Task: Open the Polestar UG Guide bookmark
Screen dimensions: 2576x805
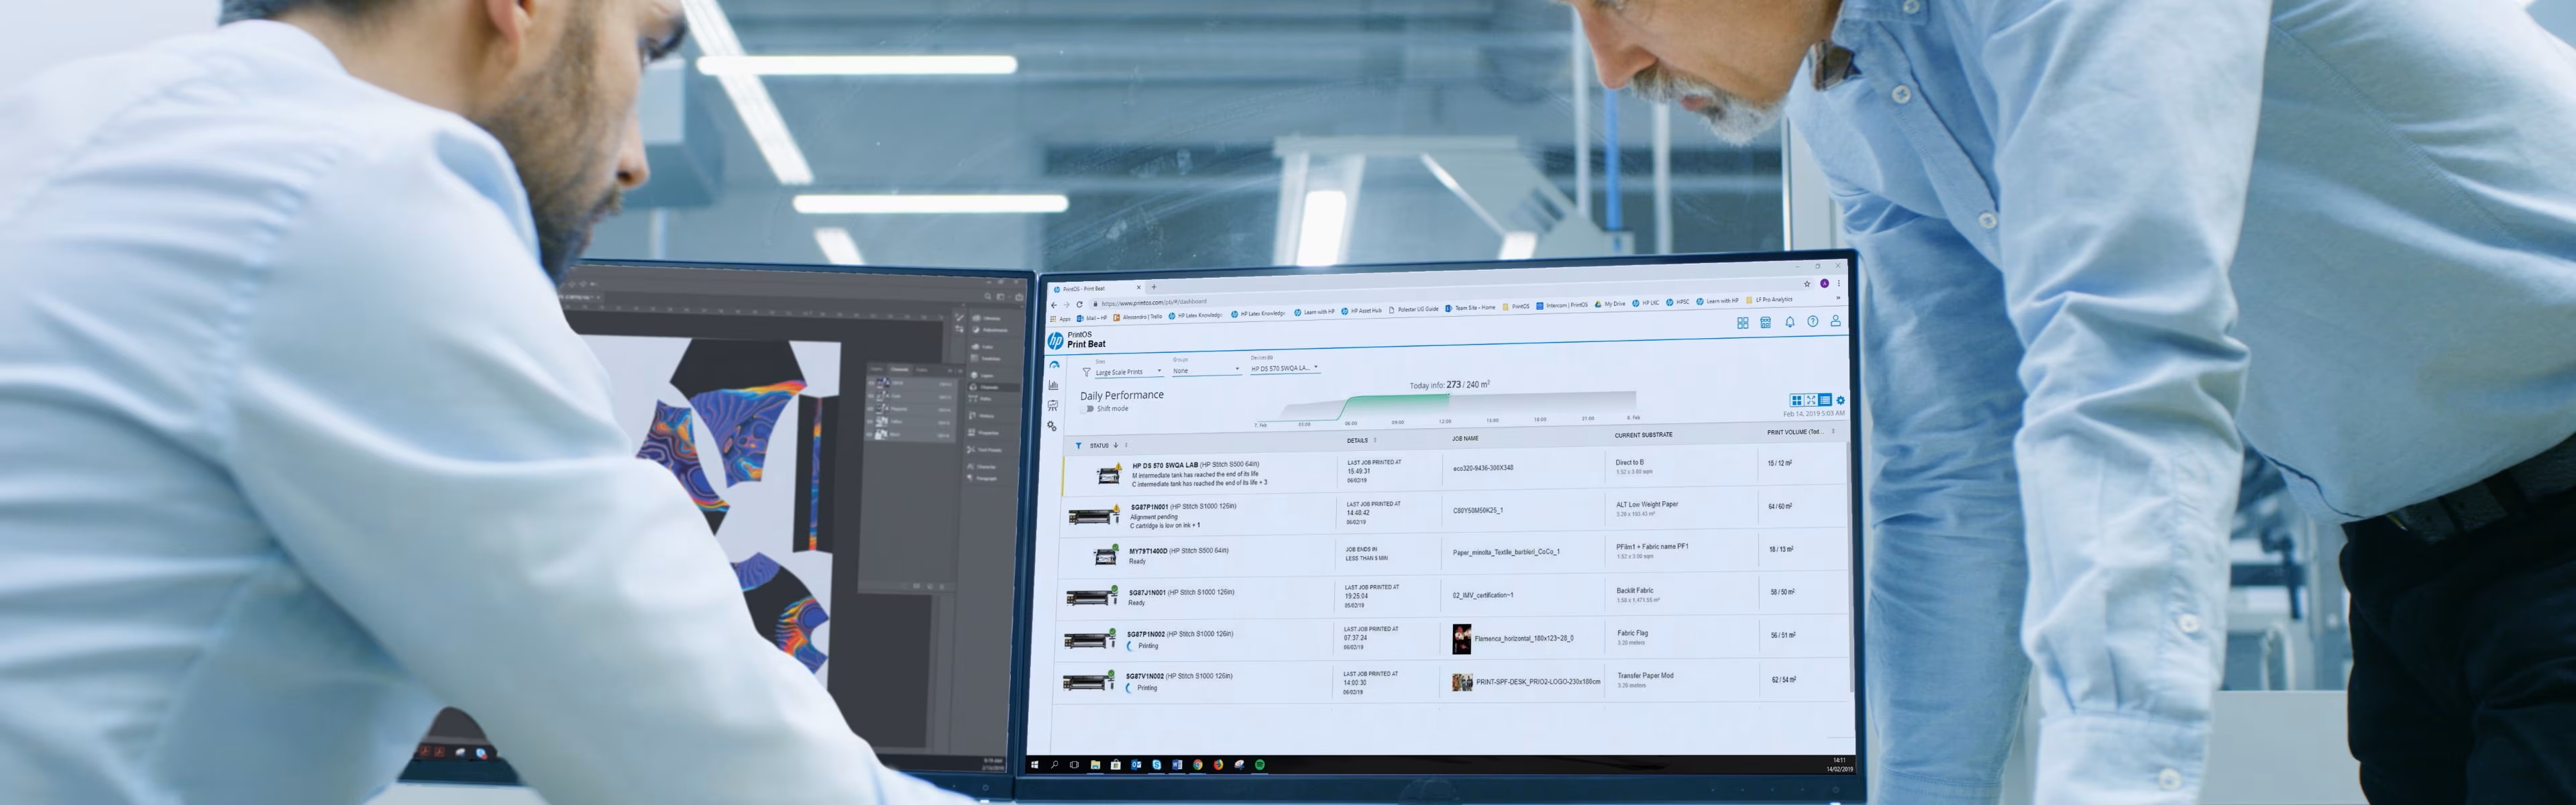Action: pyautogui.click(x=1414, y=310)
